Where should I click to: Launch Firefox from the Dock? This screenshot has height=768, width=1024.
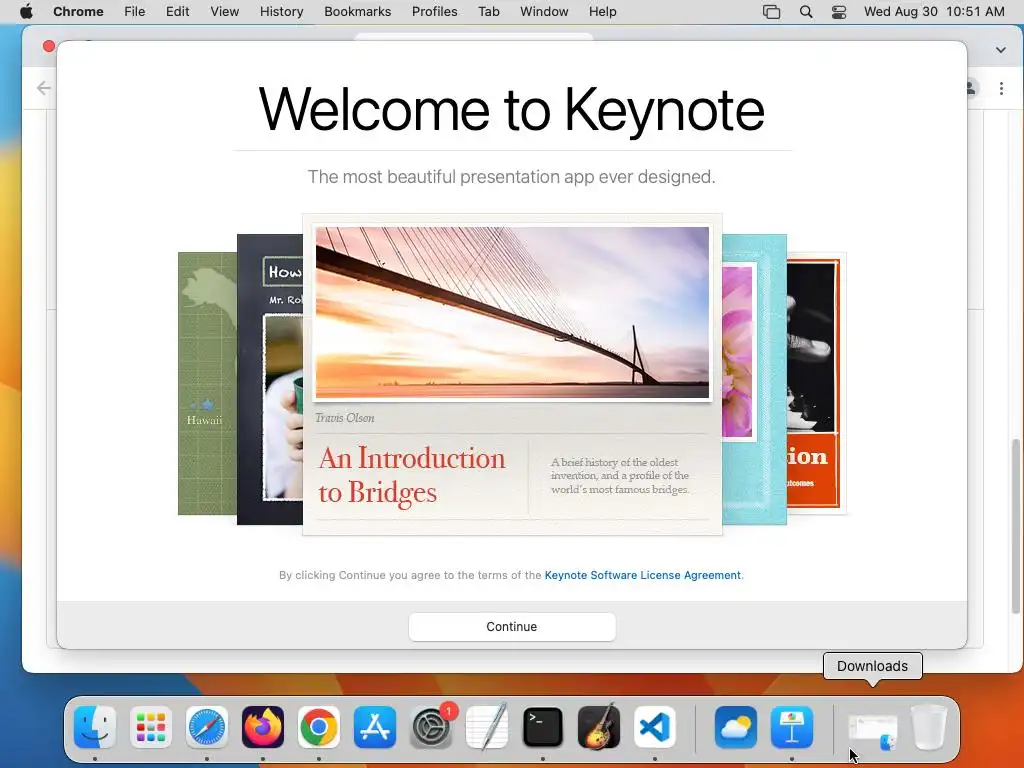point(263,727)
